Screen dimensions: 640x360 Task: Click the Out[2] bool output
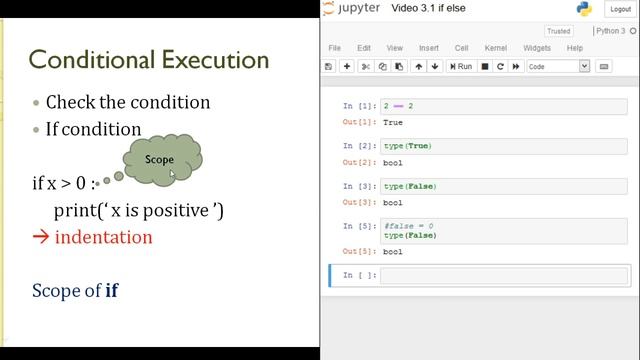pyautogui.click(x=393, y=163)
